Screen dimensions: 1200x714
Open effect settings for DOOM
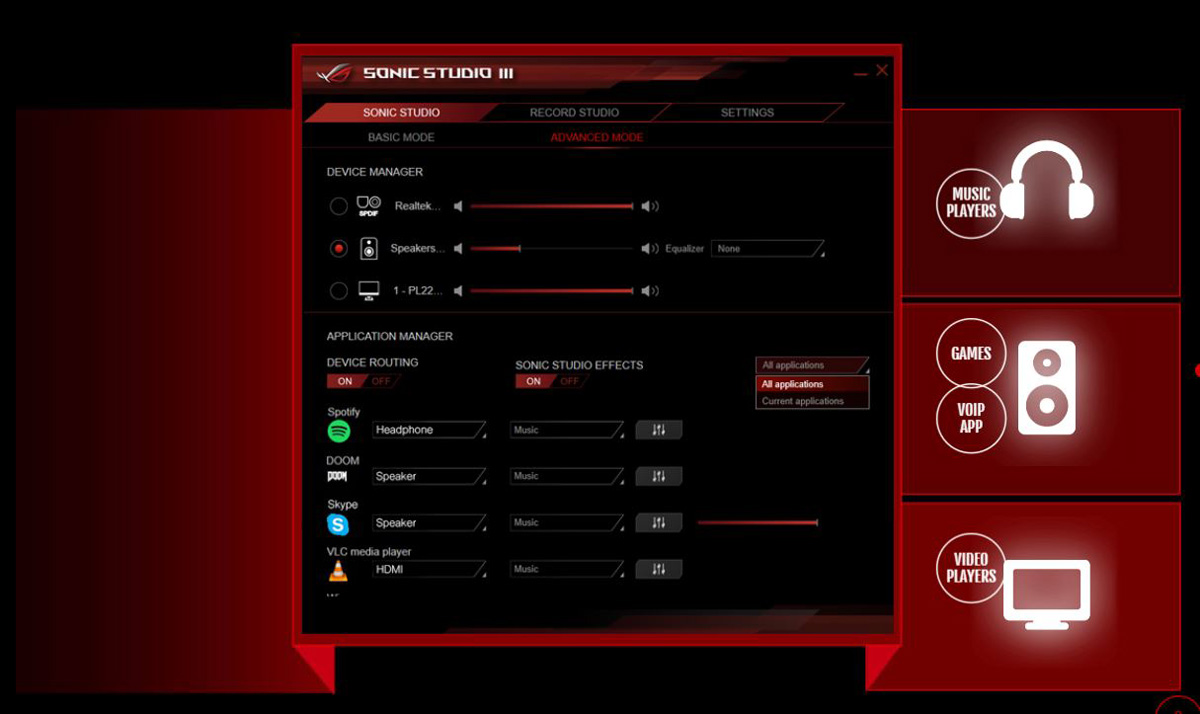click(x=659, y=476)
